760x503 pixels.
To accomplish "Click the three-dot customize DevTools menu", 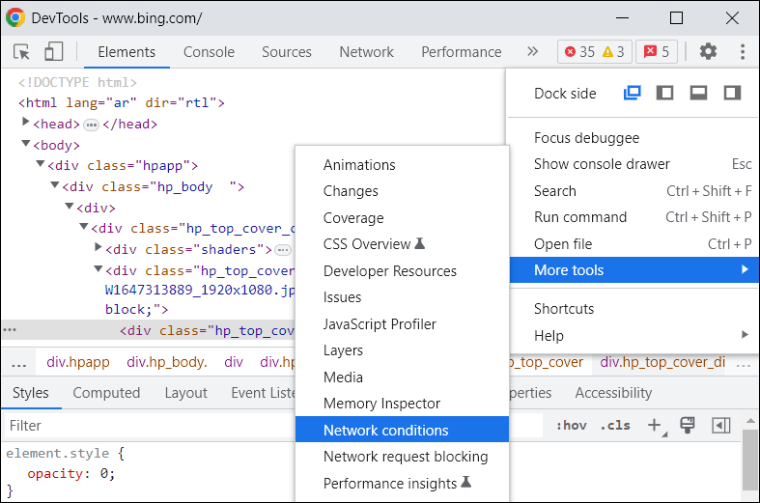I will pyautogui.click(x=742, y=51).
